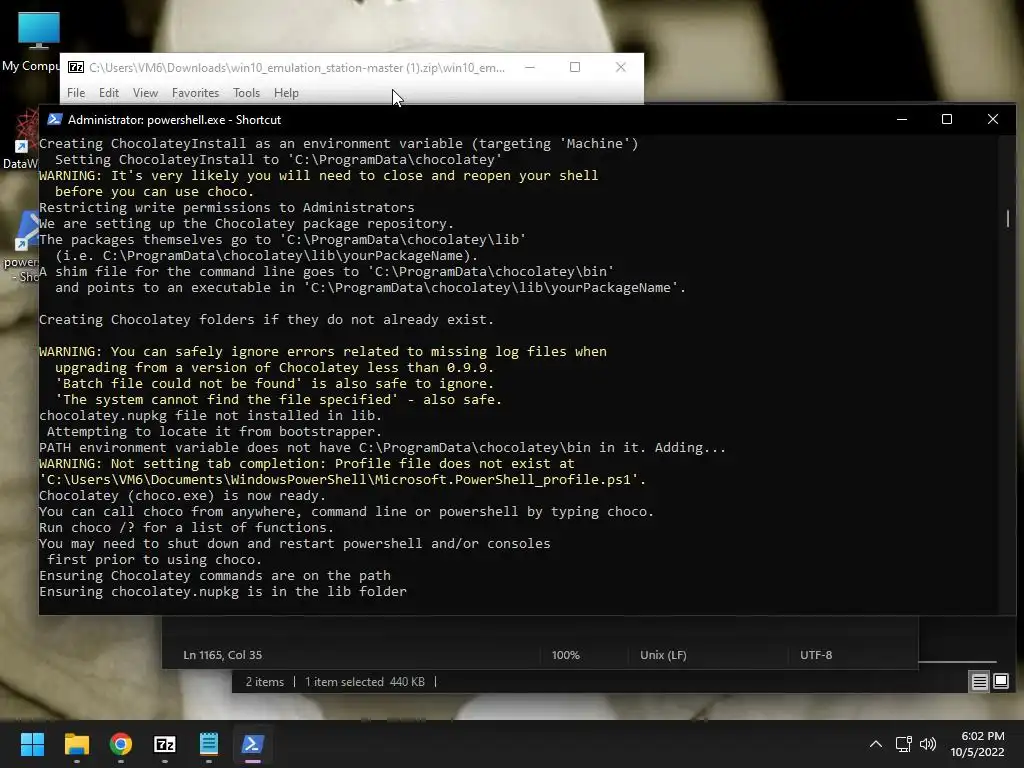Click the 7-Zip title bar path text
Viewport: 1024px width, 768px height.
296,67
